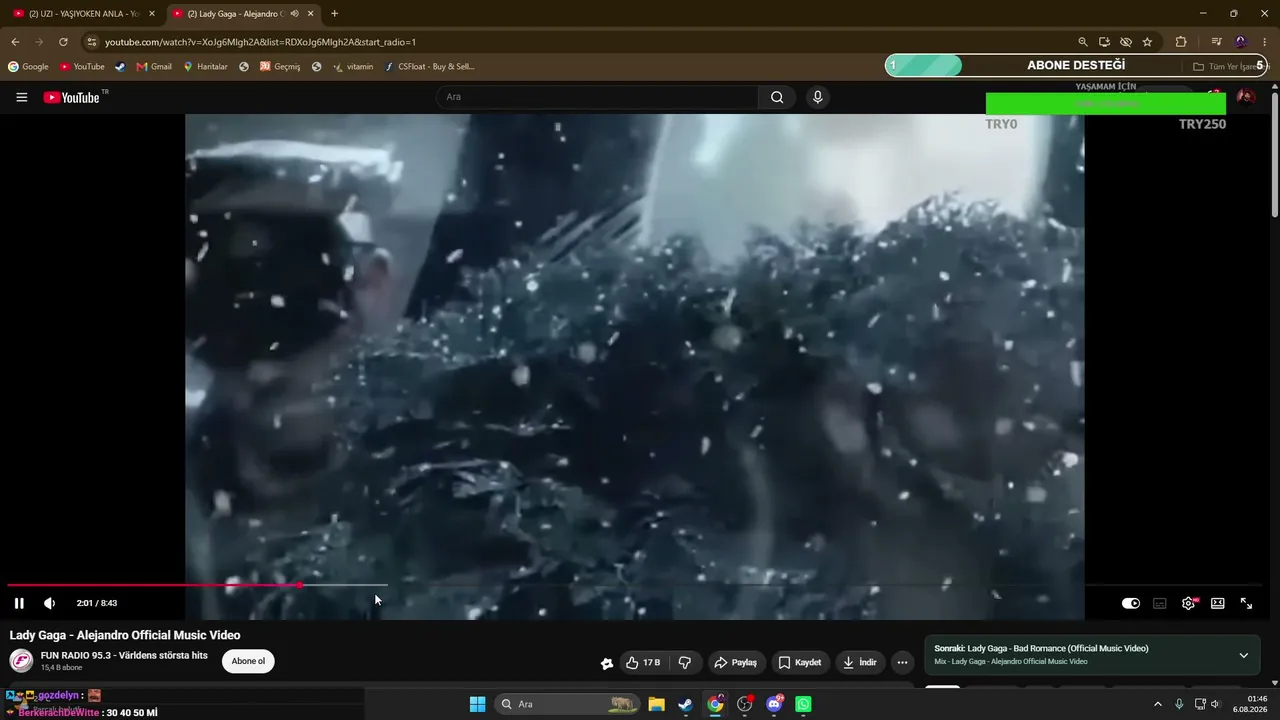Start voice search with microphone
The width and height of the screenshot is (1280, 720).
click(818, 97)
